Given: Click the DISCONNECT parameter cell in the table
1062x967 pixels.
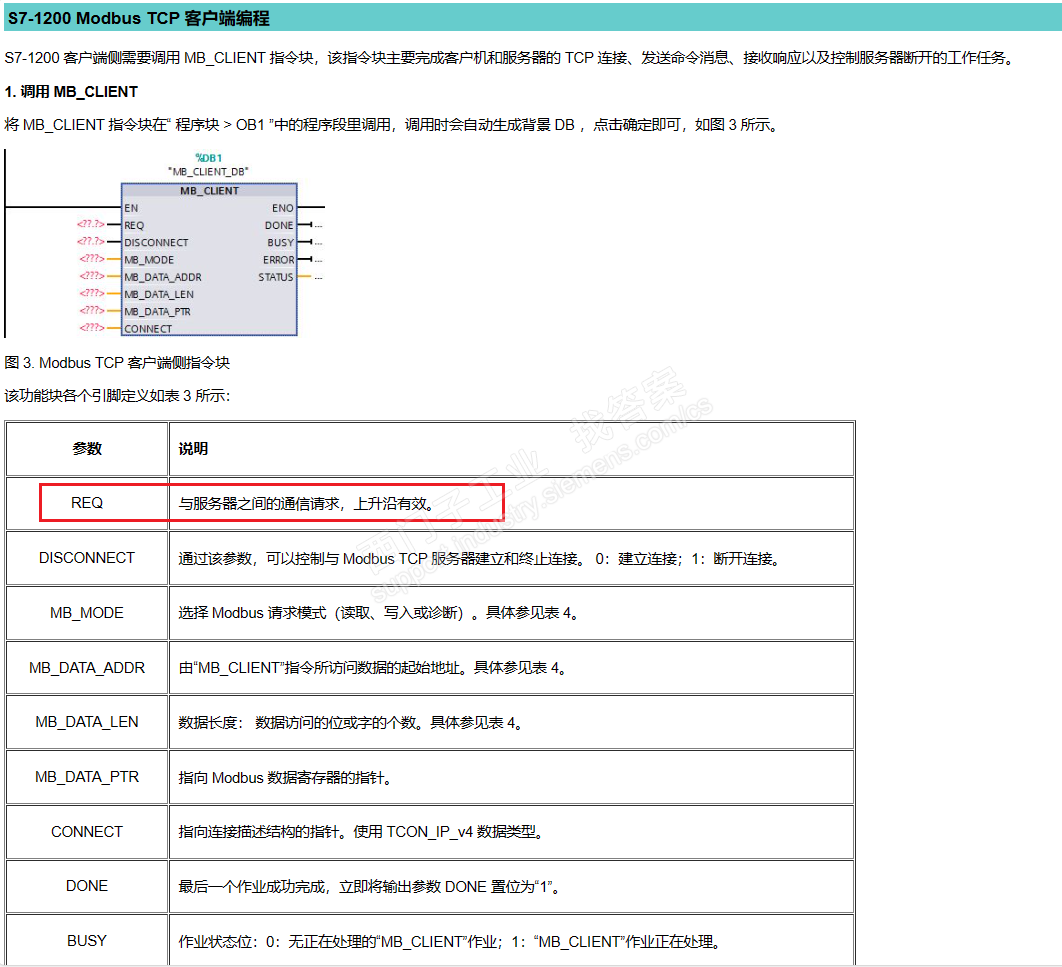Looking at the screenshot, I should (87, 558).
